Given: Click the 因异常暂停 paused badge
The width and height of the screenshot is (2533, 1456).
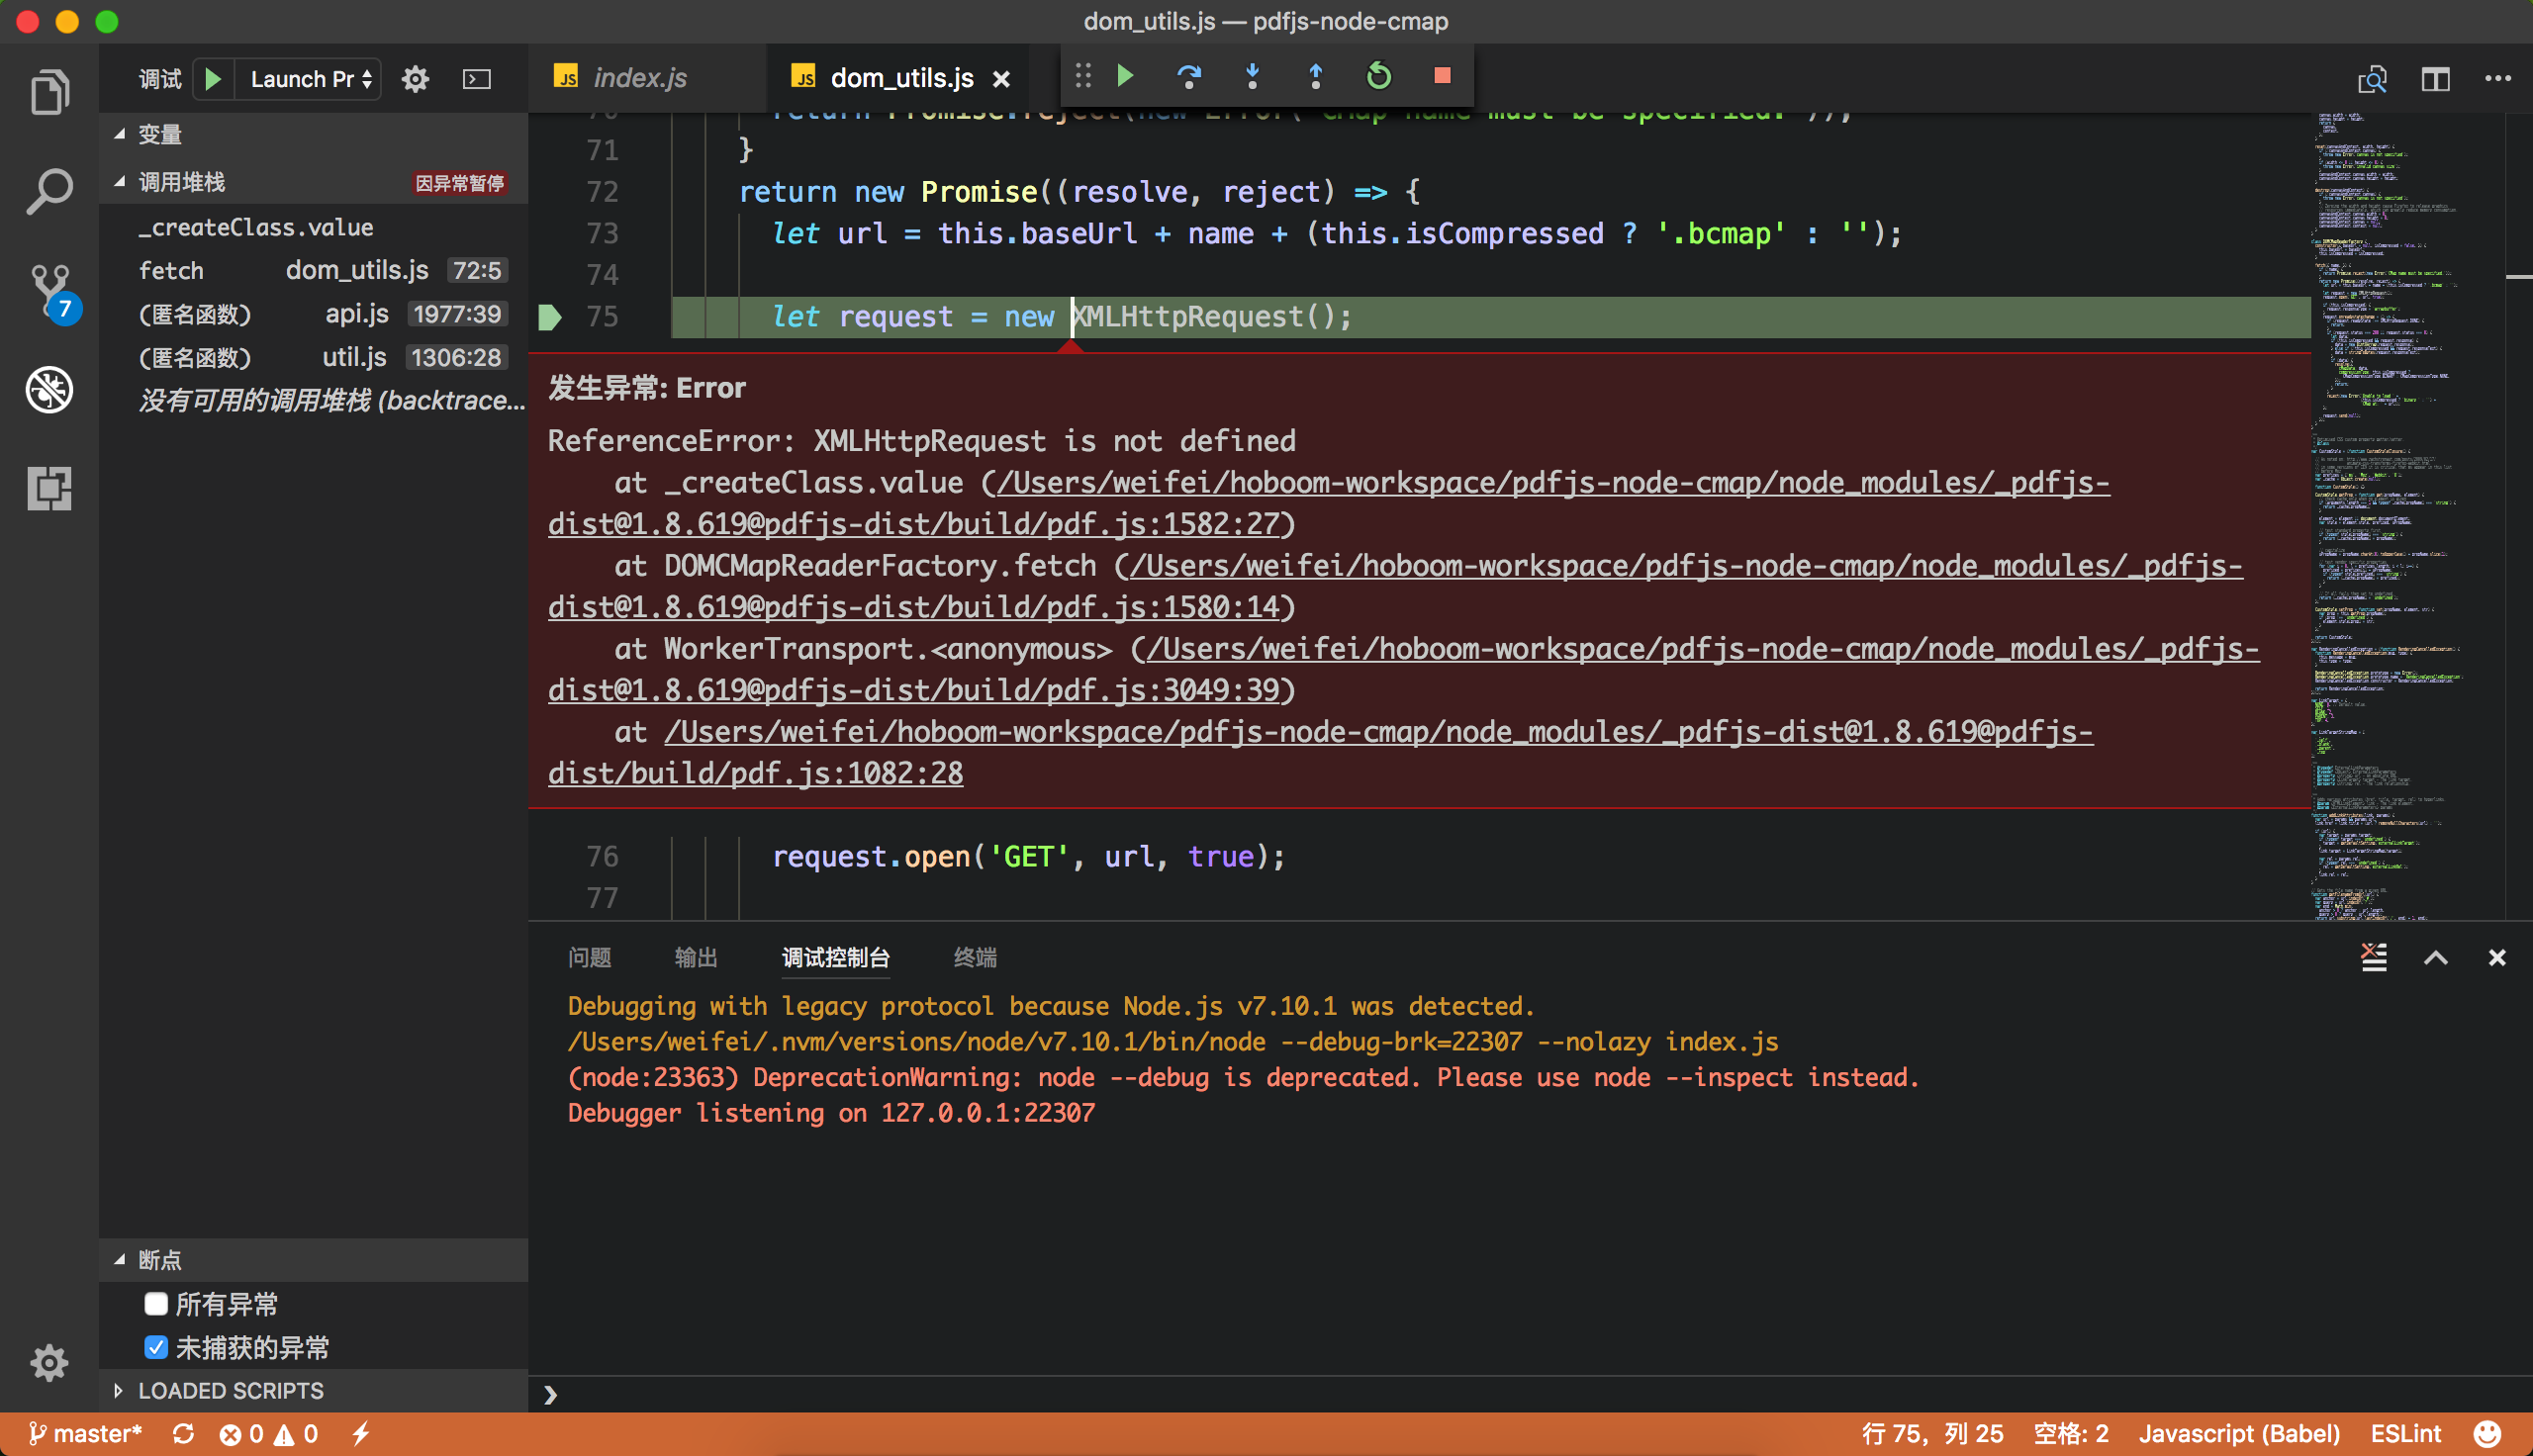Looking at the screenshot, I should pos(460,183).
